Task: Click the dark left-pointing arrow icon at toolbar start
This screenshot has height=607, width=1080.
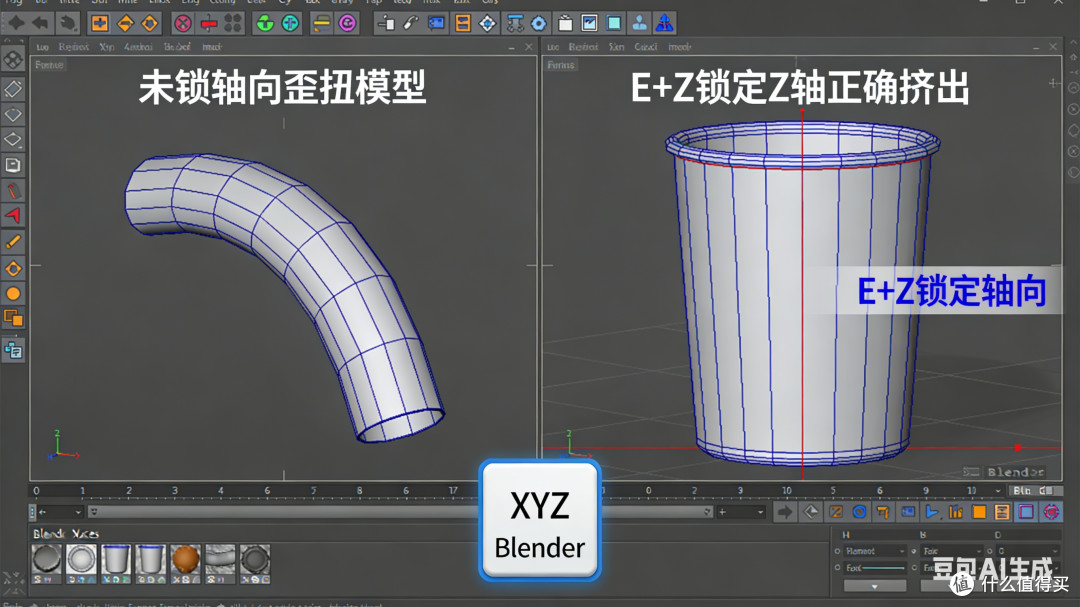Action: (41, 23)
